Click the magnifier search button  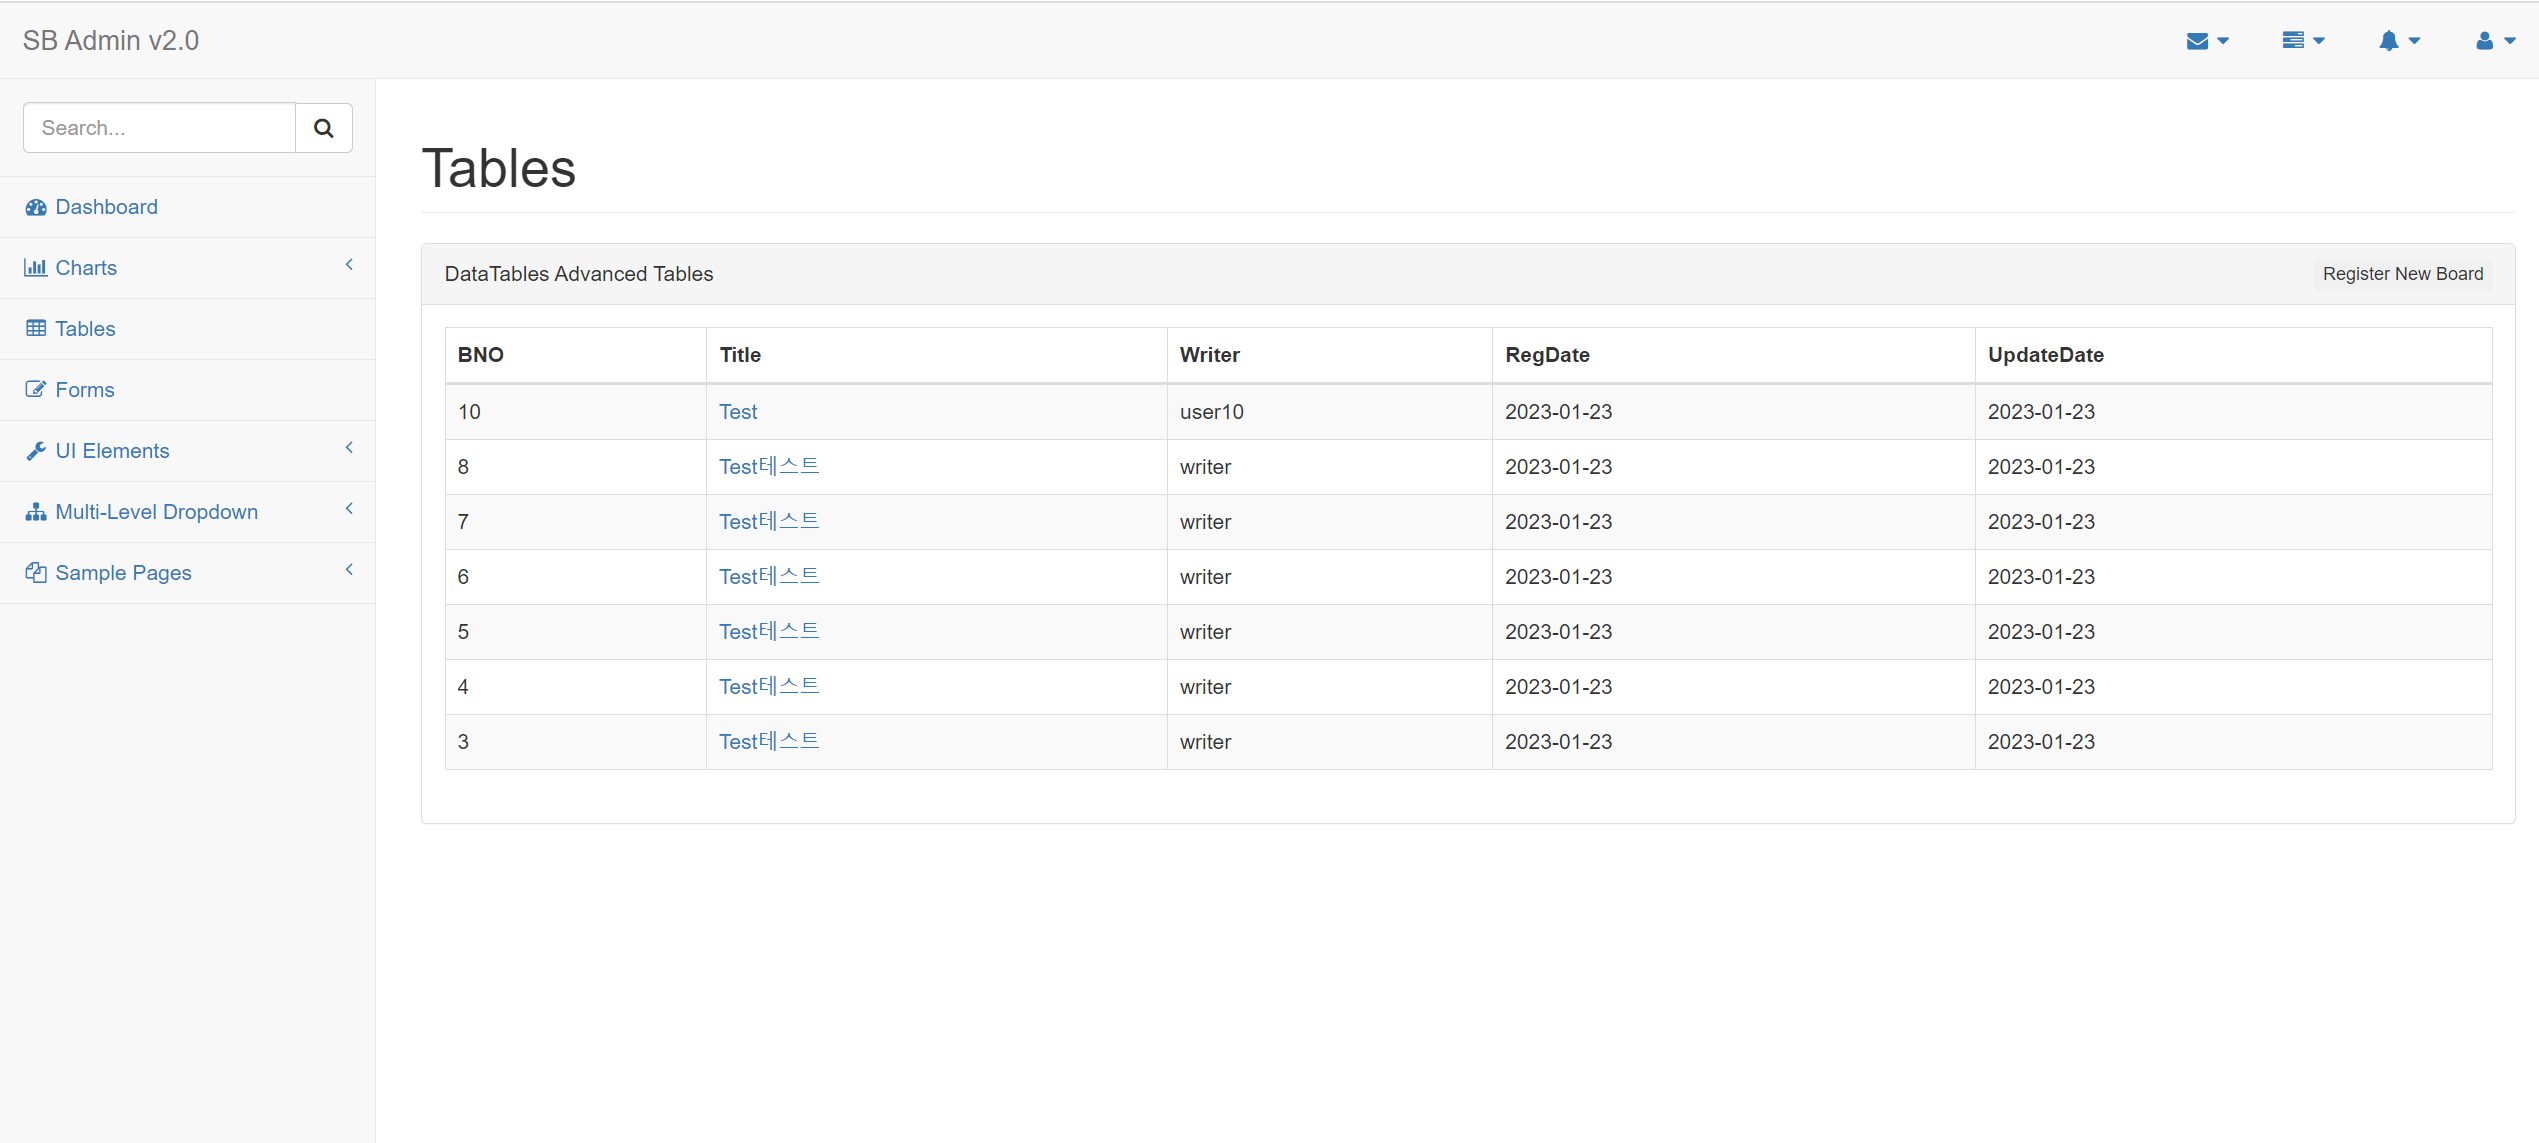[x=323, y=128]
